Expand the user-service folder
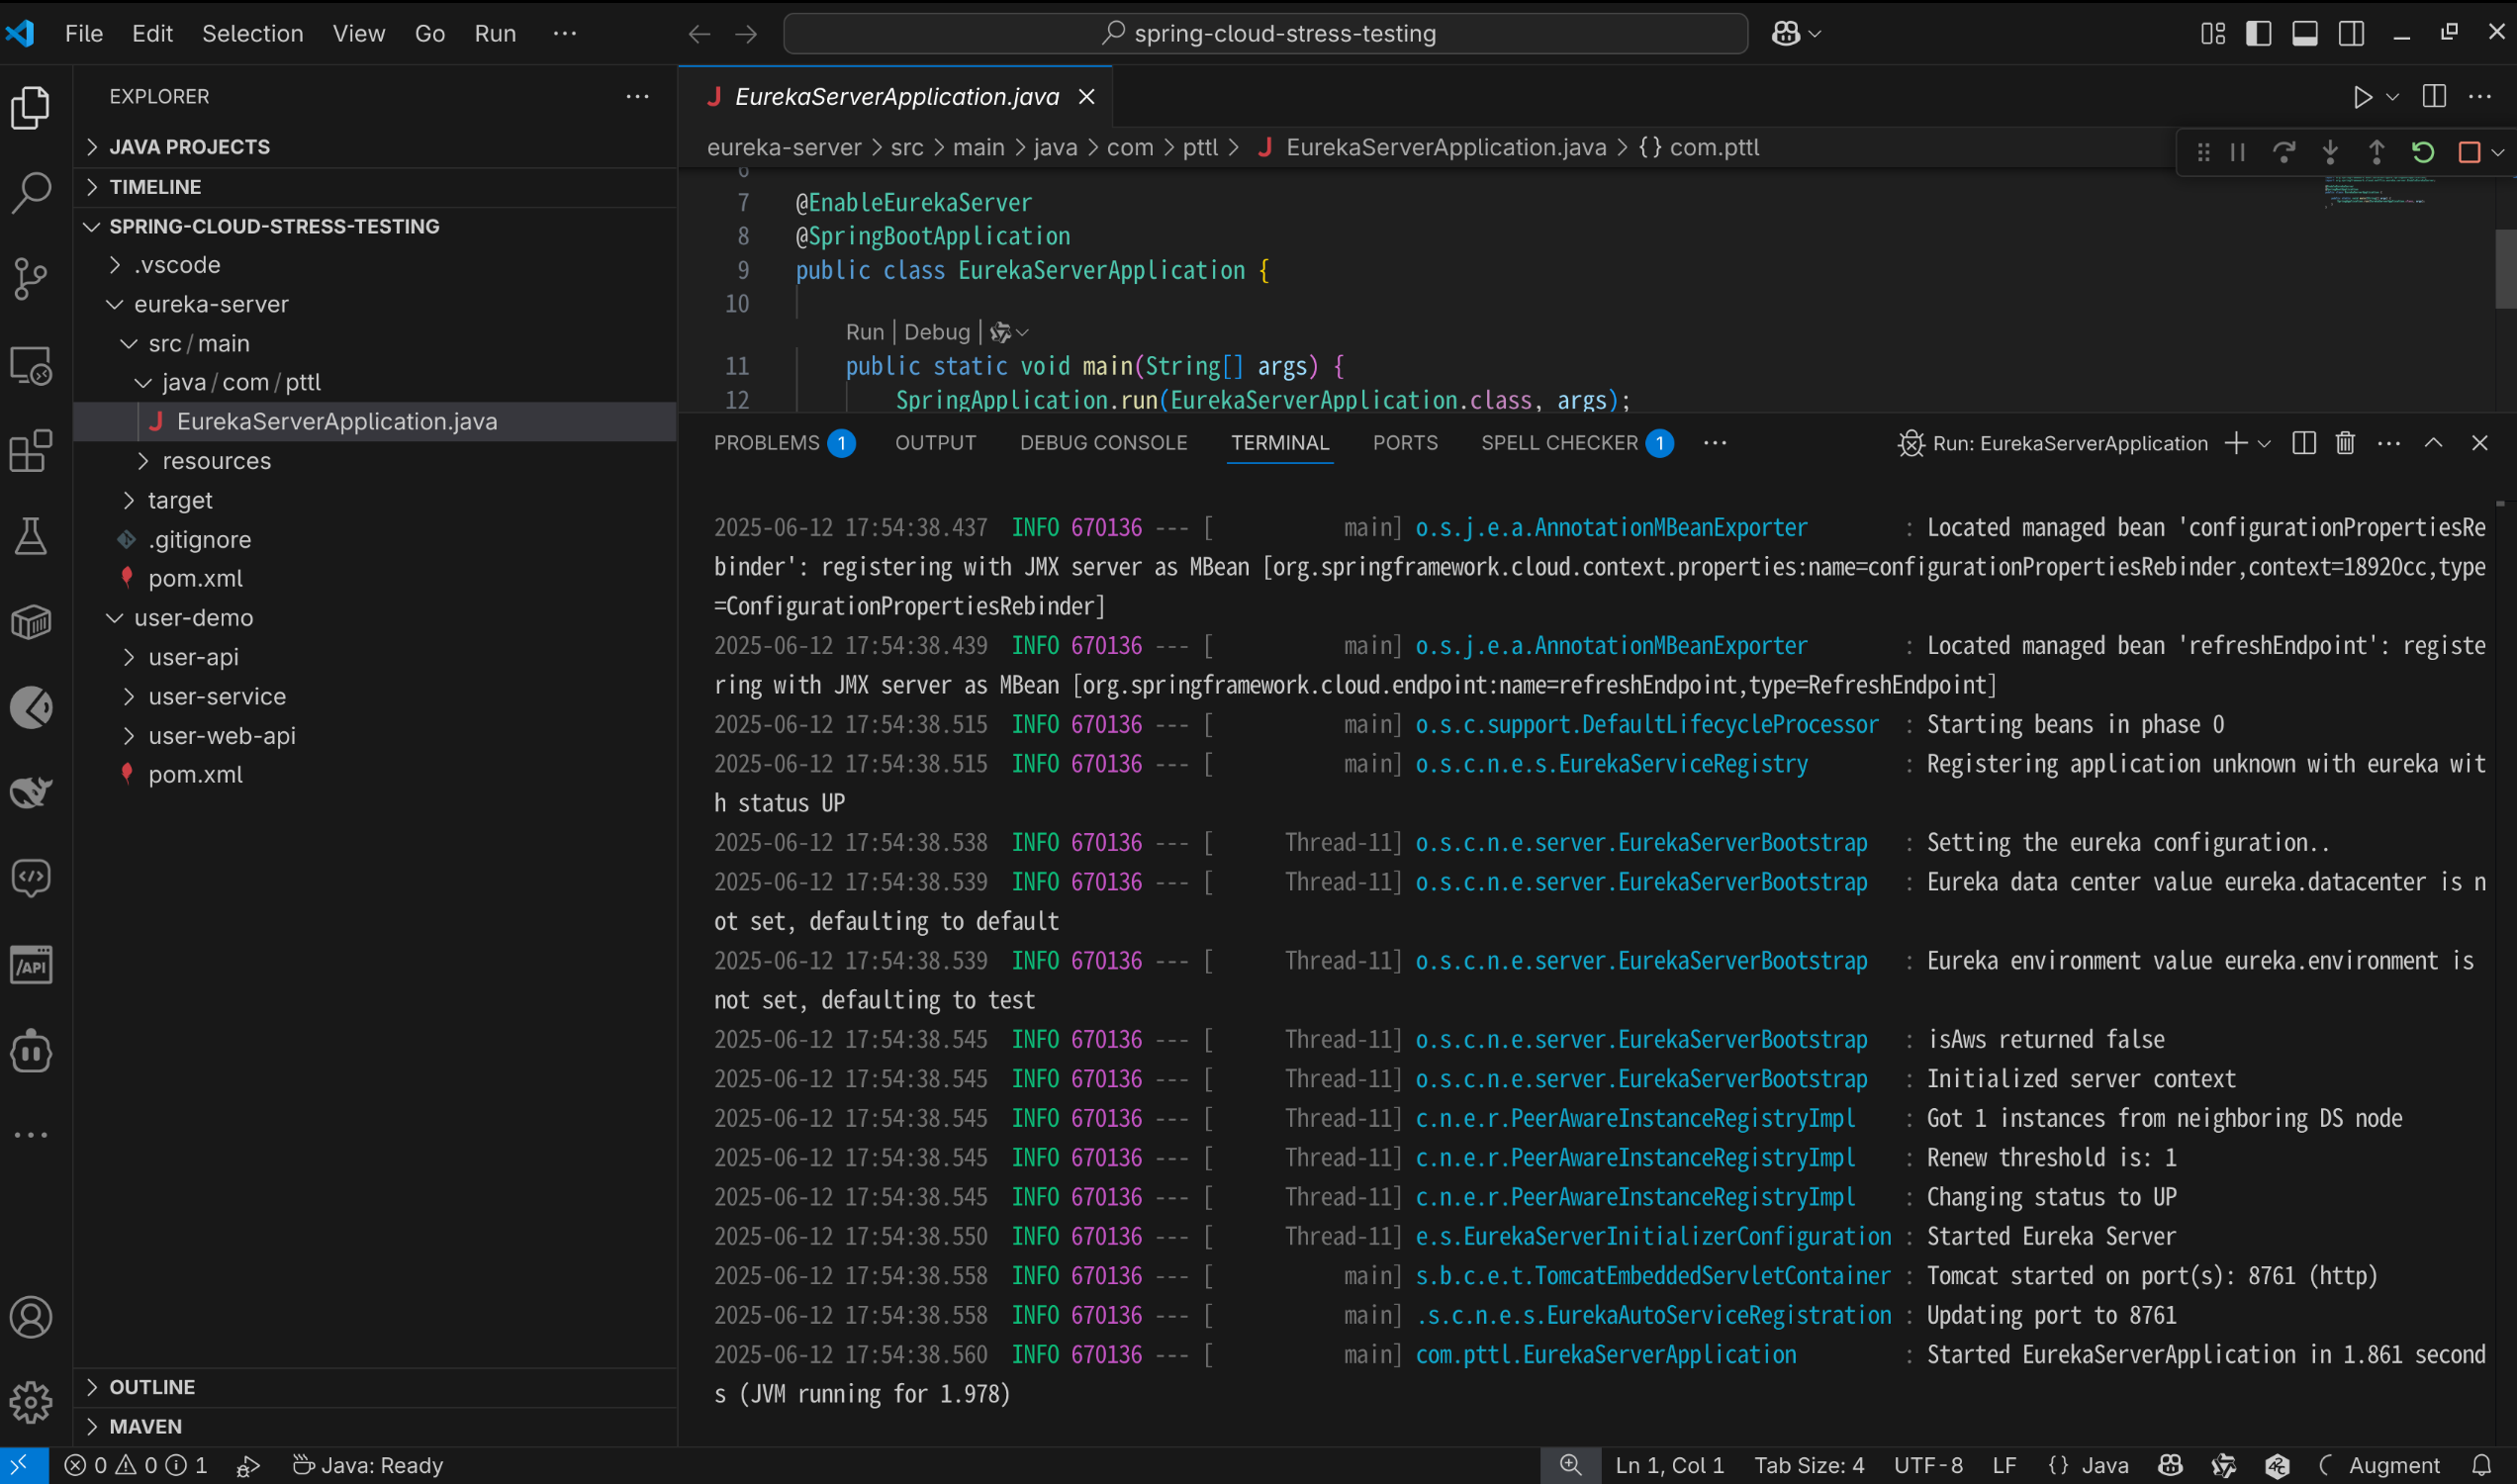 [217, 696]
